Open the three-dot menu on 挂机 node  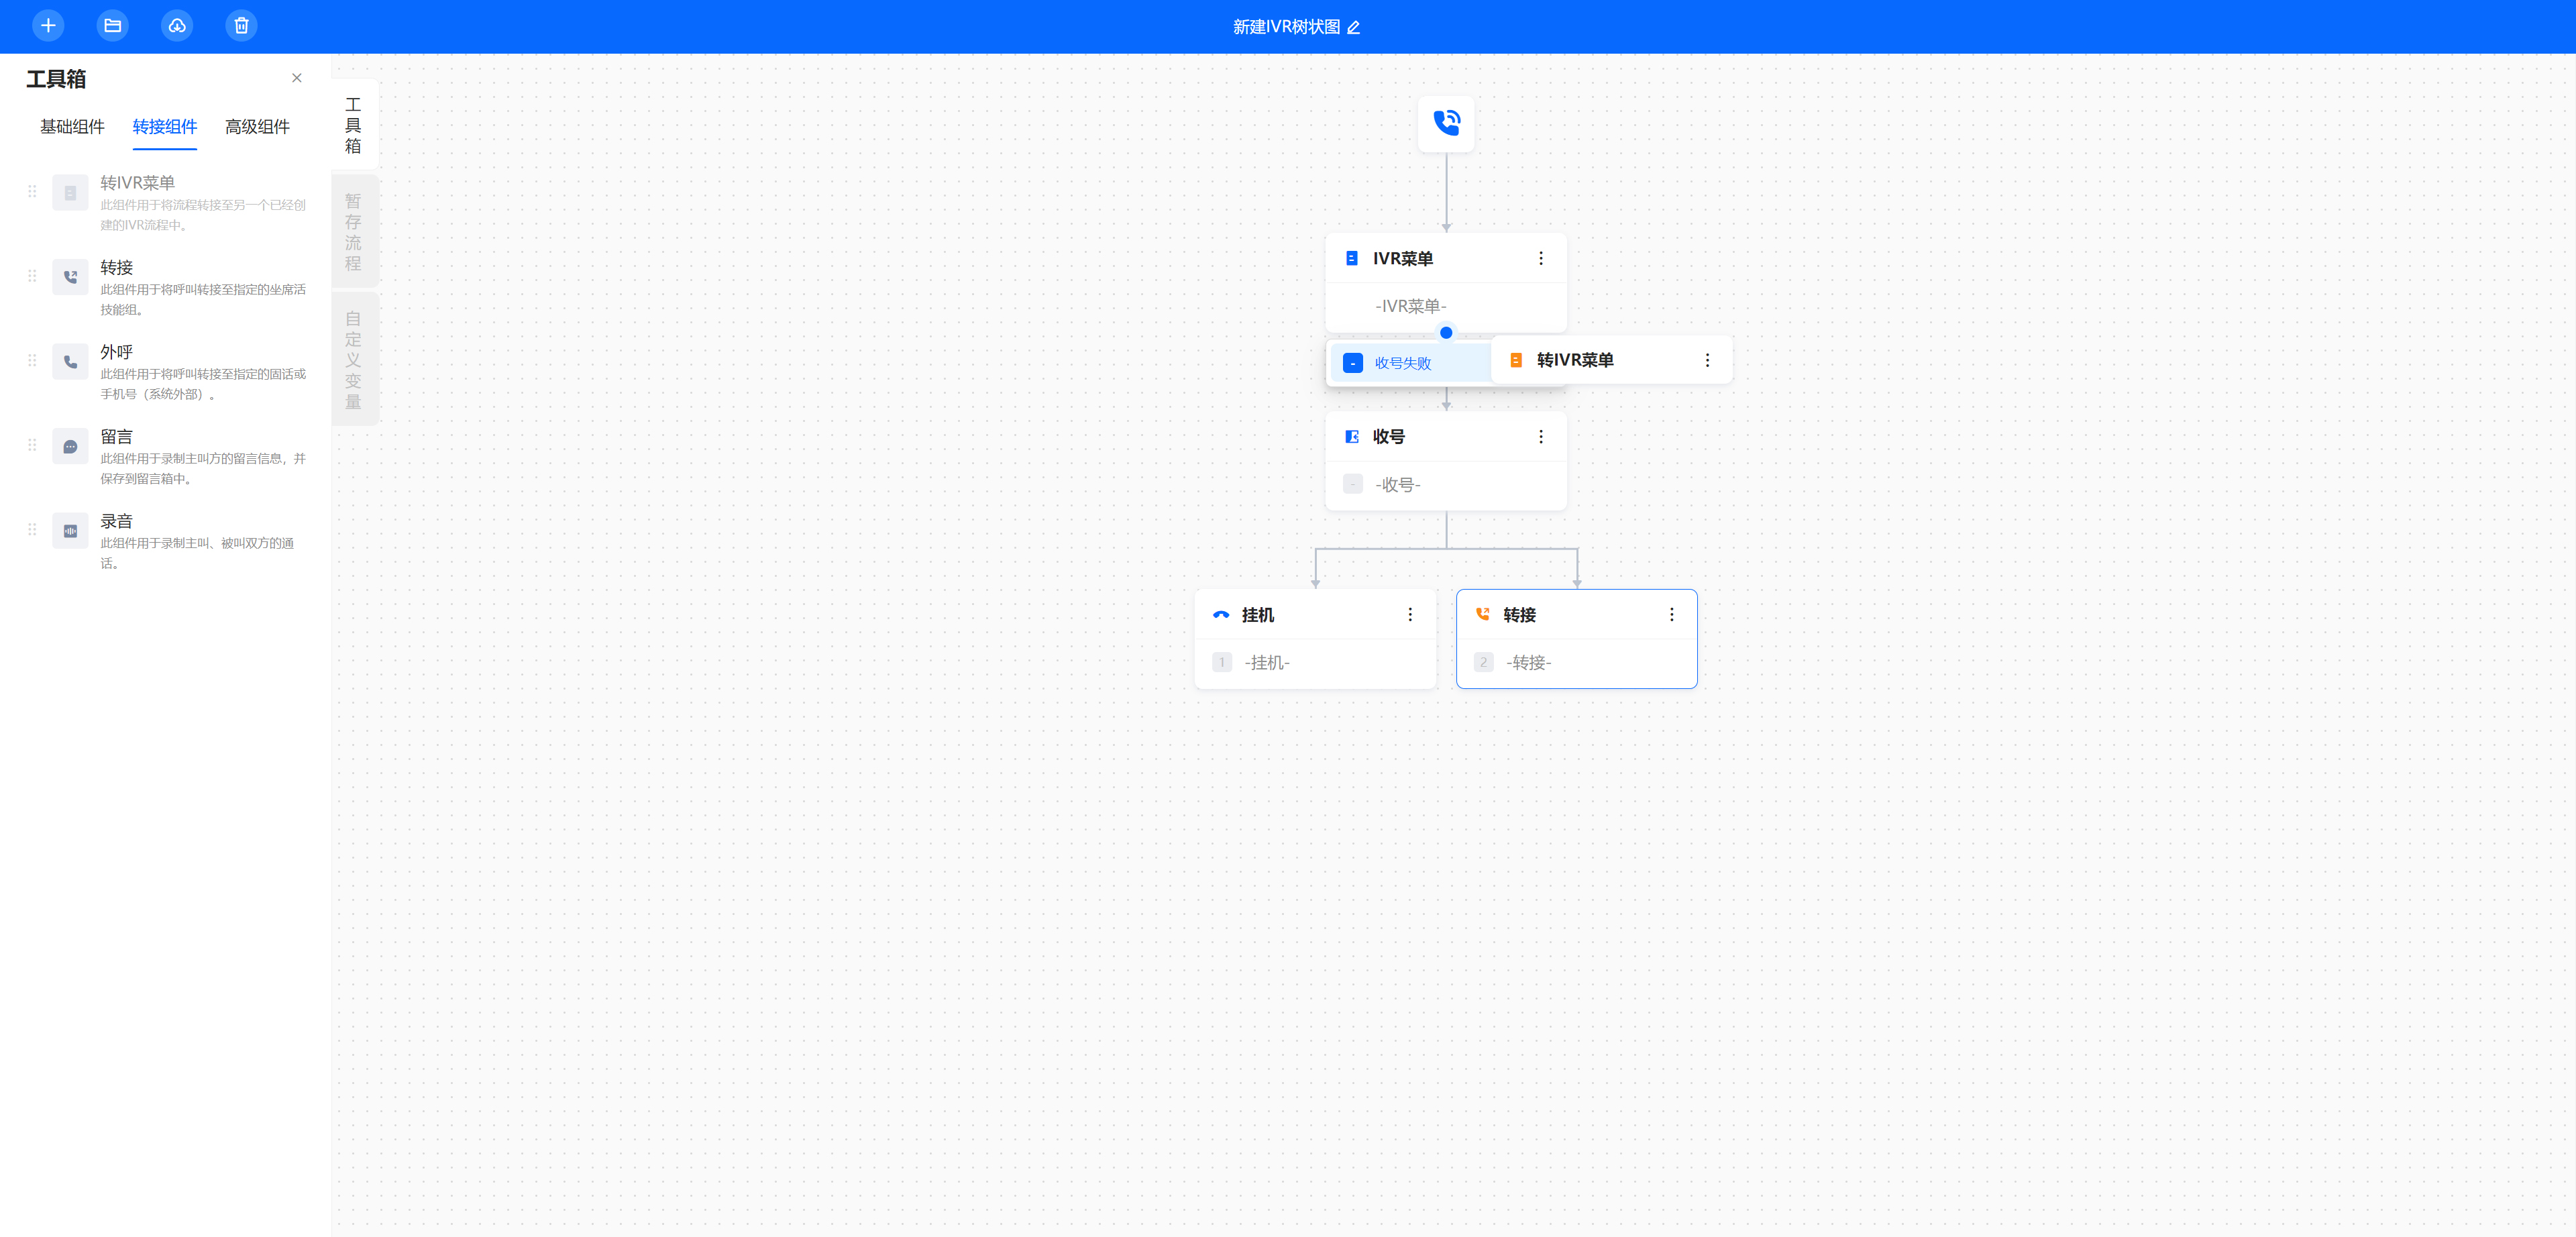[1410, 615]
